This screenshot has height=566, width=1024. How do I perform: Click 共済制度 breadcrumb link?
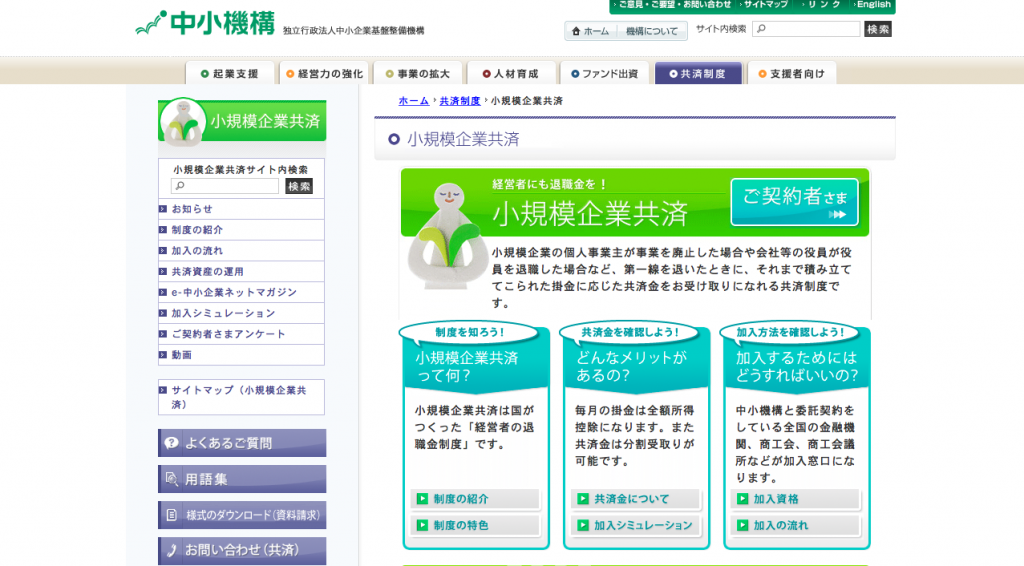click(460, 101)
